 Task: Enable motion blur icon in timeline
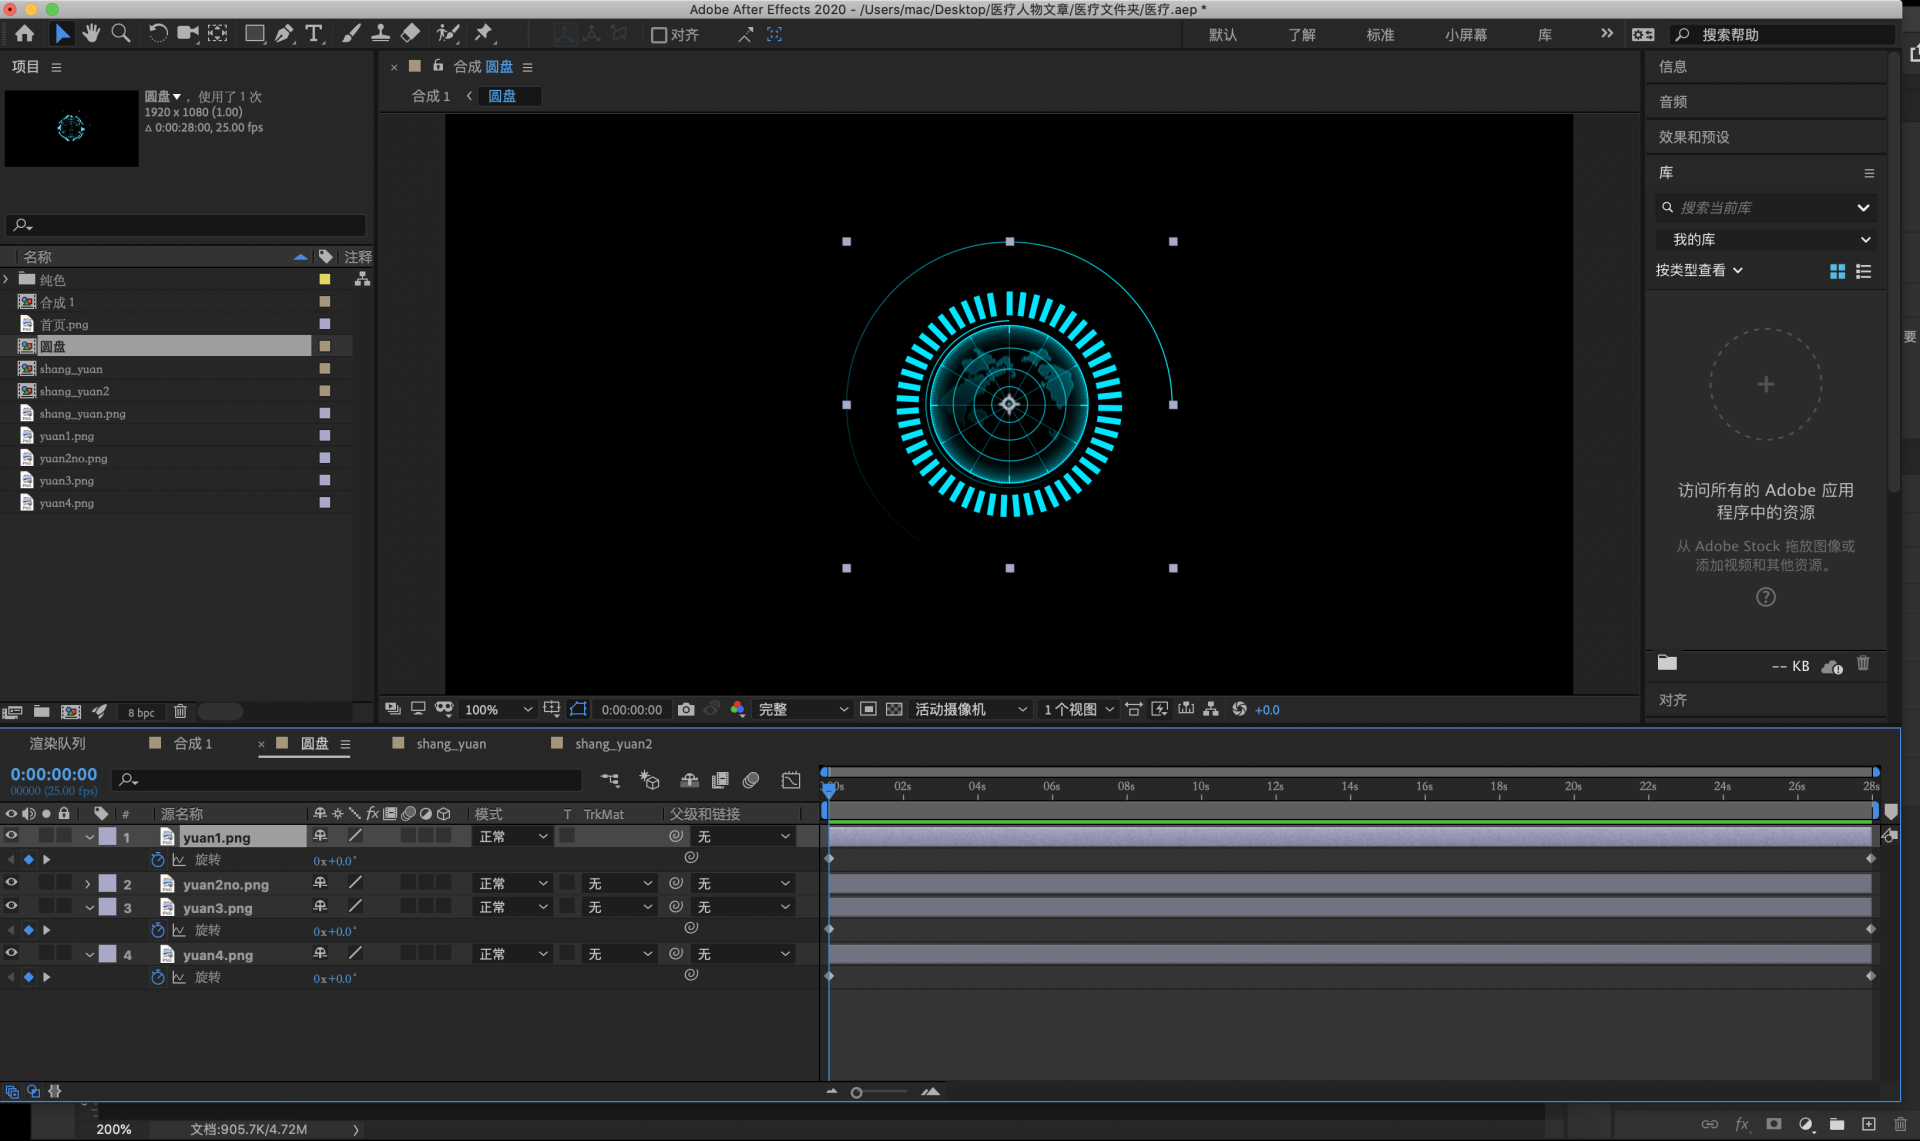pos(751,780)
